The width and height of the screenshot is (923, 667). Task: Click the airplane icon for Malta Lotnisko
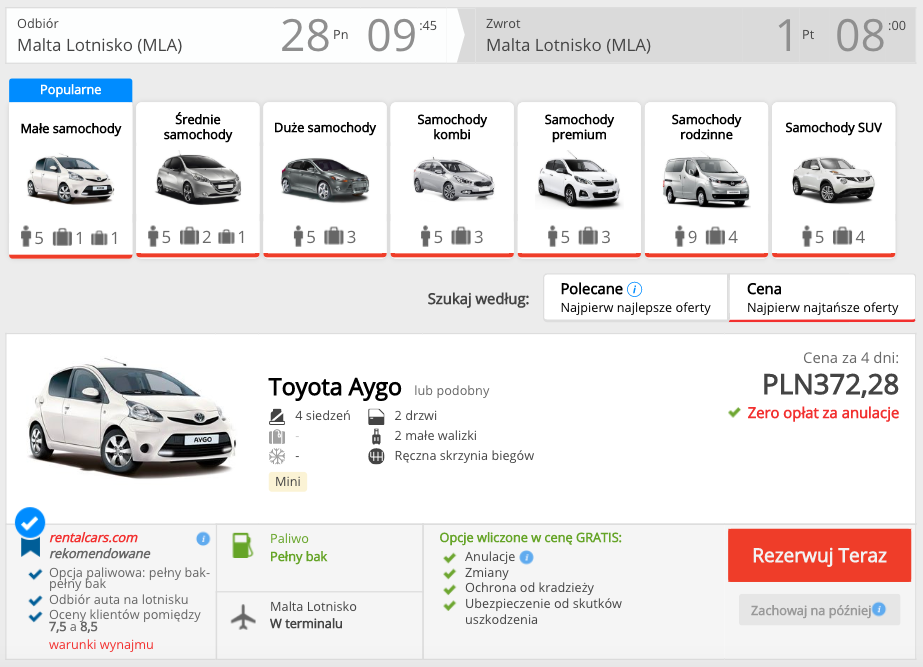tap(243, 616)
